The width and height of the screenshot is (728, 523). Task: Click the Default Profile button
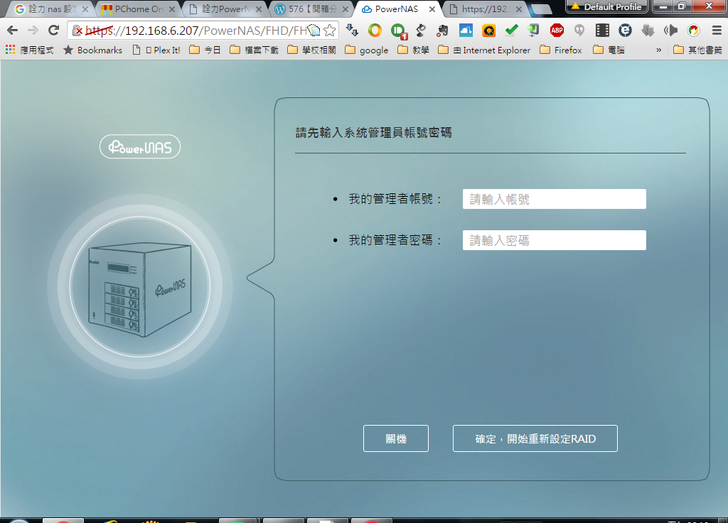pyautogui.click(x=606, y=7)
